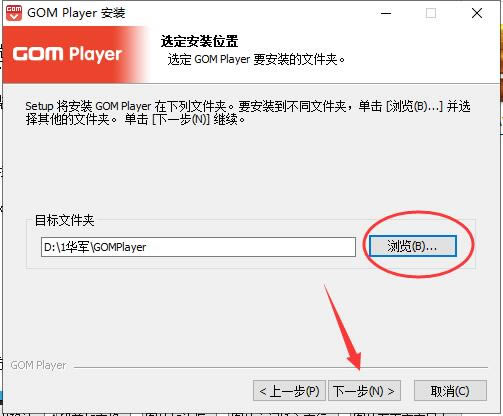Screen dimensions: 503x416
Task: Minimize the GOM Player setup window
Action: click(386, 13)
